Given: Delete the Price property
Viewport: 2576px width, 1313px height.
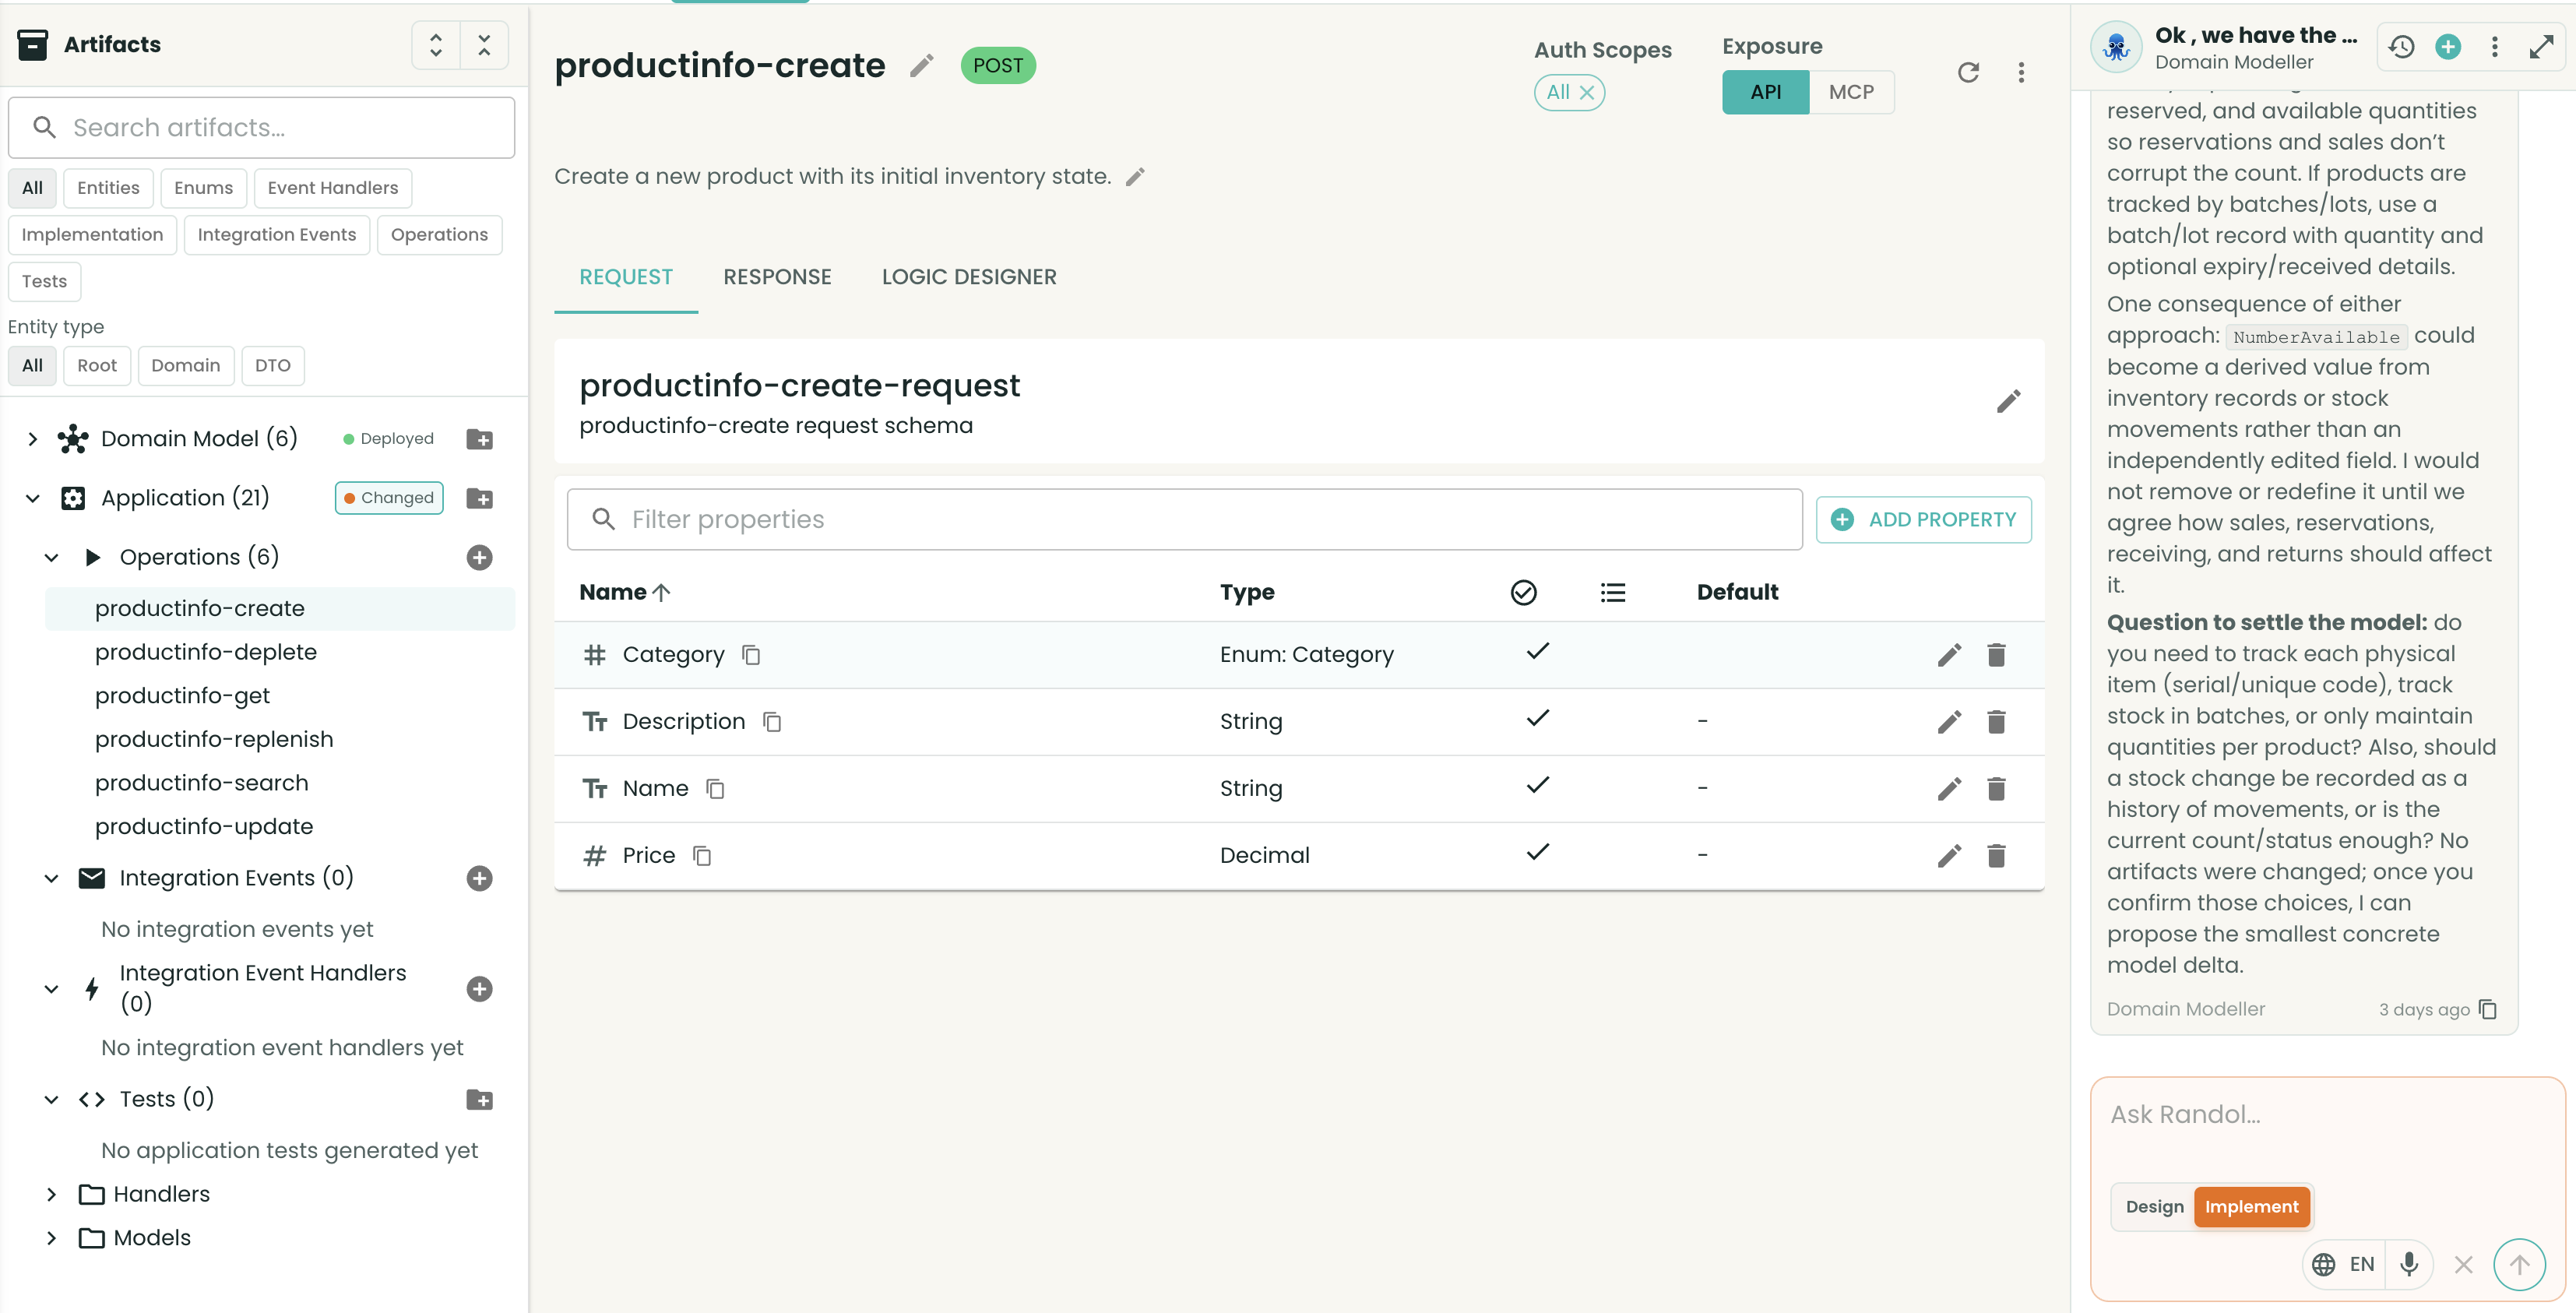Looking at the screenshot, I should pos(1996,856).
